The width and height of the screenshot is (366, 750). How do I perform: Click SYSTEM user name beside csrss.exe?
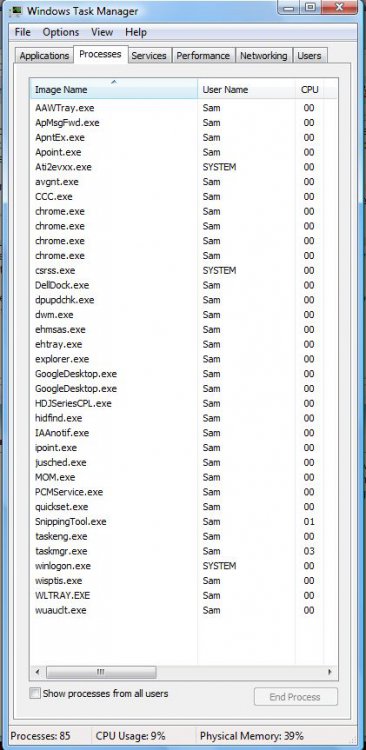pos(219,270)
